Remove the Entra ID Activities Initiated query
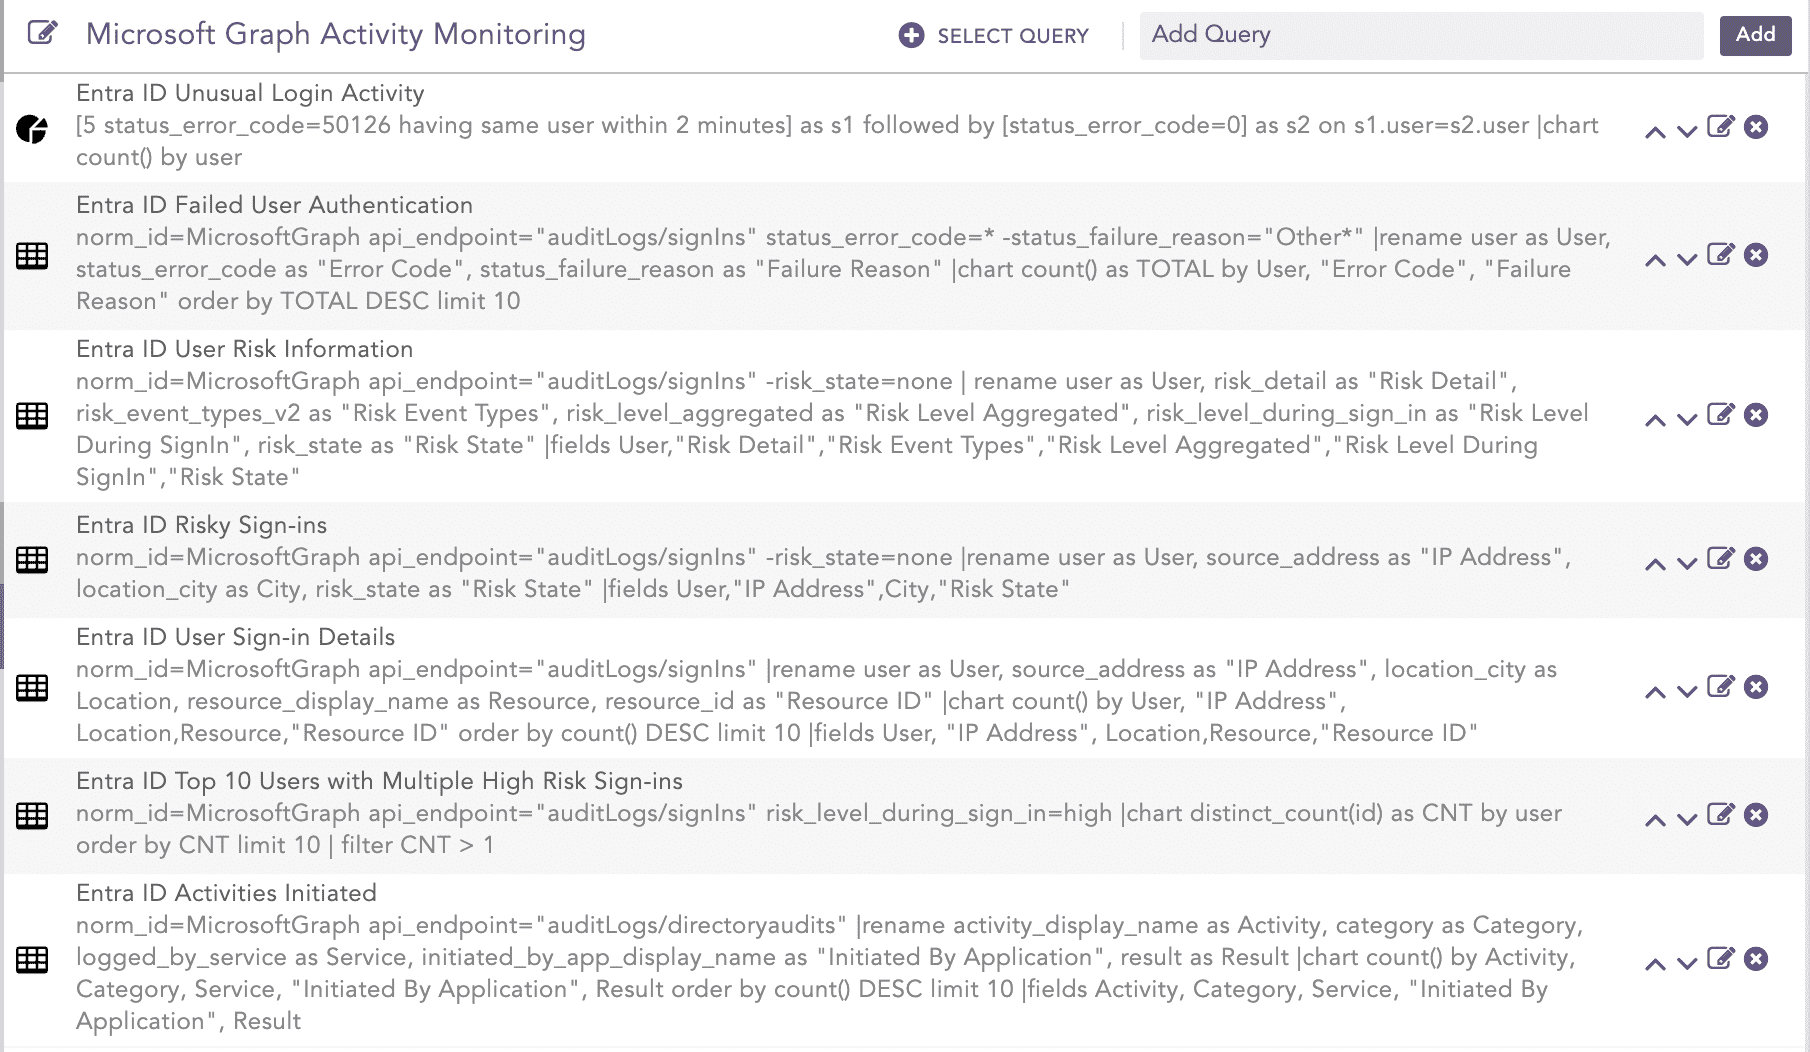 pos(1756,959)
